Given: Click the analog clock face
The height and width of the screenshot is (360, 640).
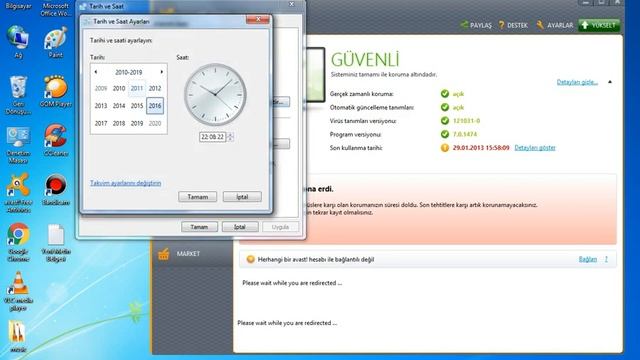Looking at the screenshot, I should 215,94.
